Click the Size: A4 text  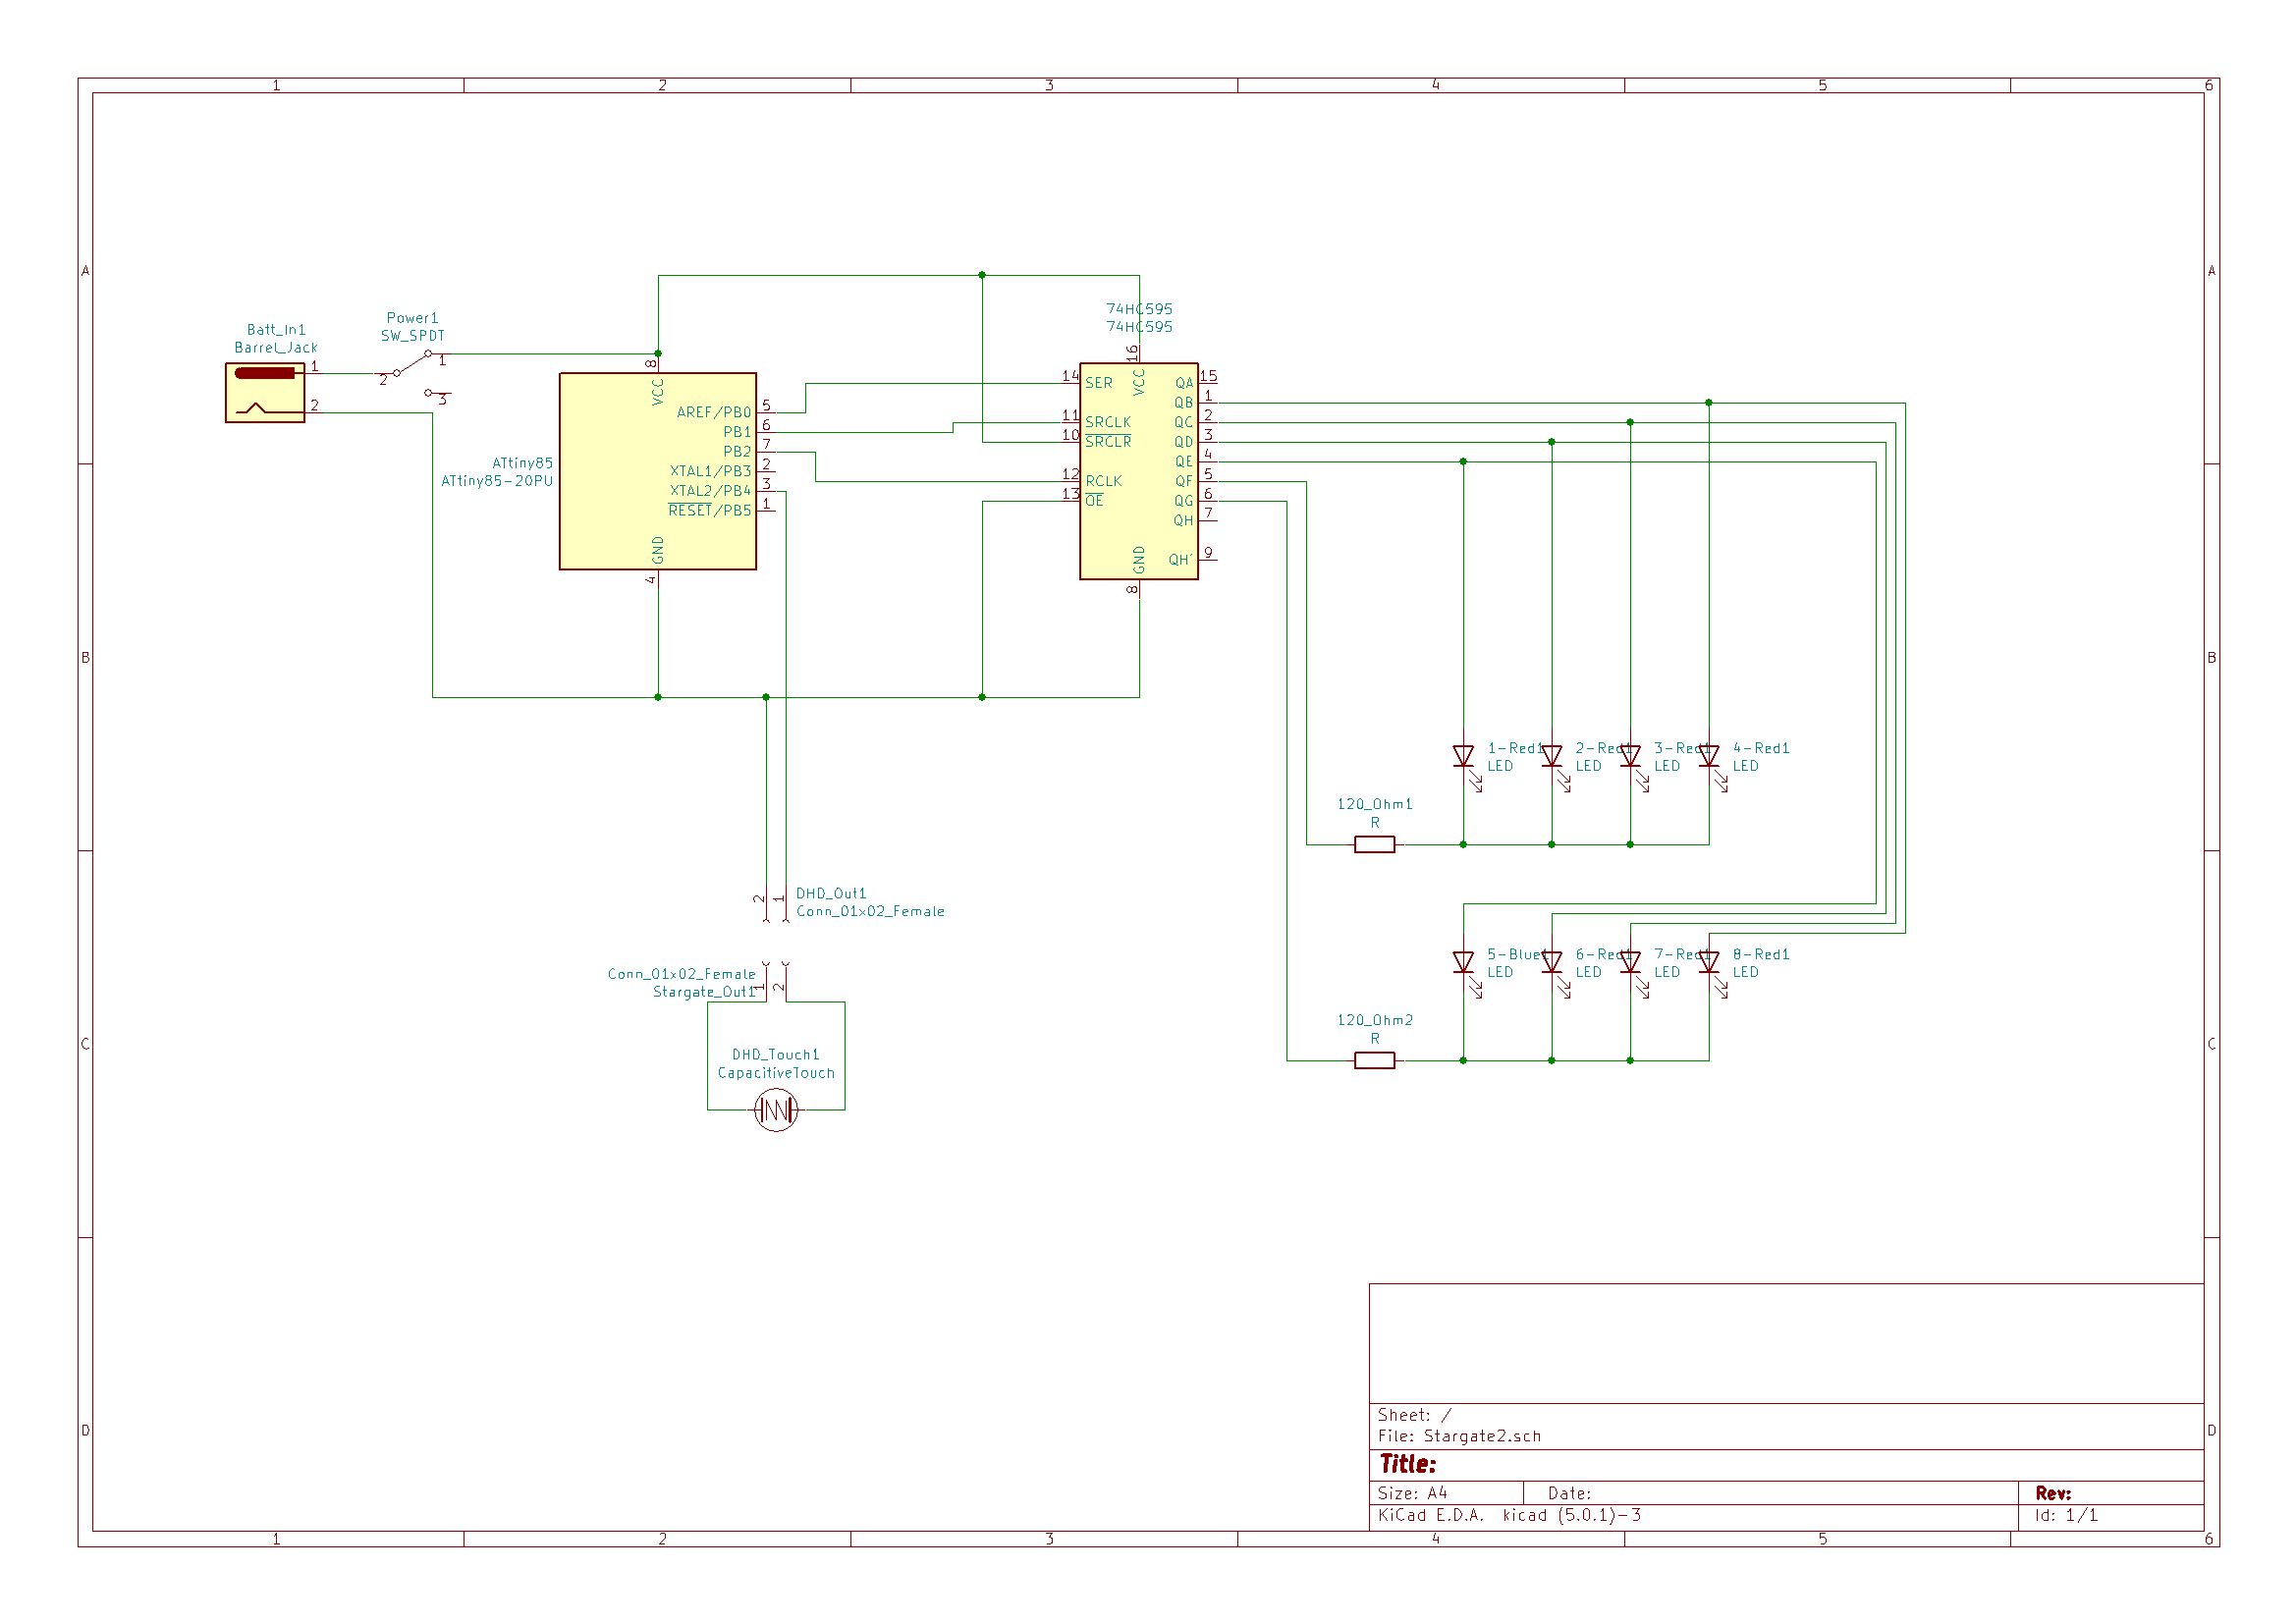[1412, 1493]
